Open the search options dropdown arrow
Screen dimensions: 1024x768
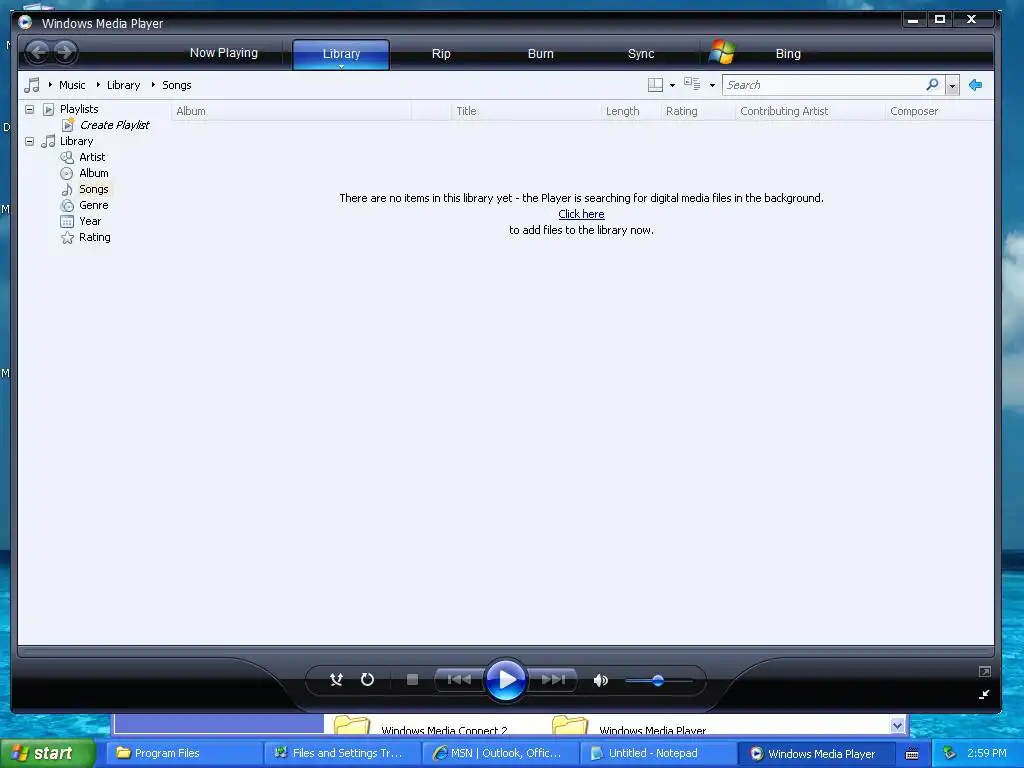point(952,86)
